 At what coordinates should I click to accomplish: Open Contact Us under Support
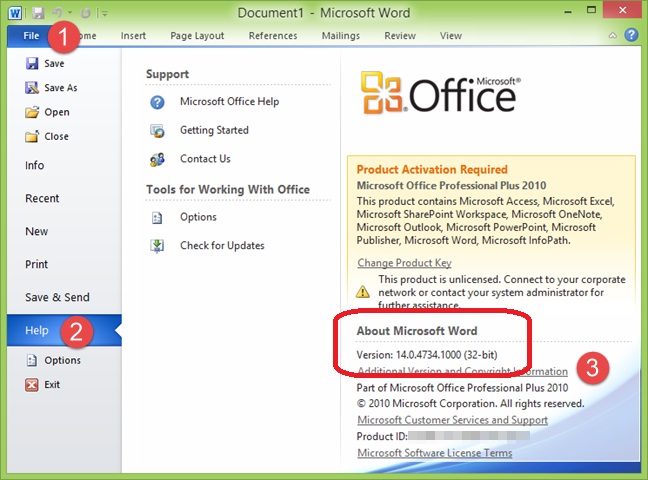[x=205, y=159]
